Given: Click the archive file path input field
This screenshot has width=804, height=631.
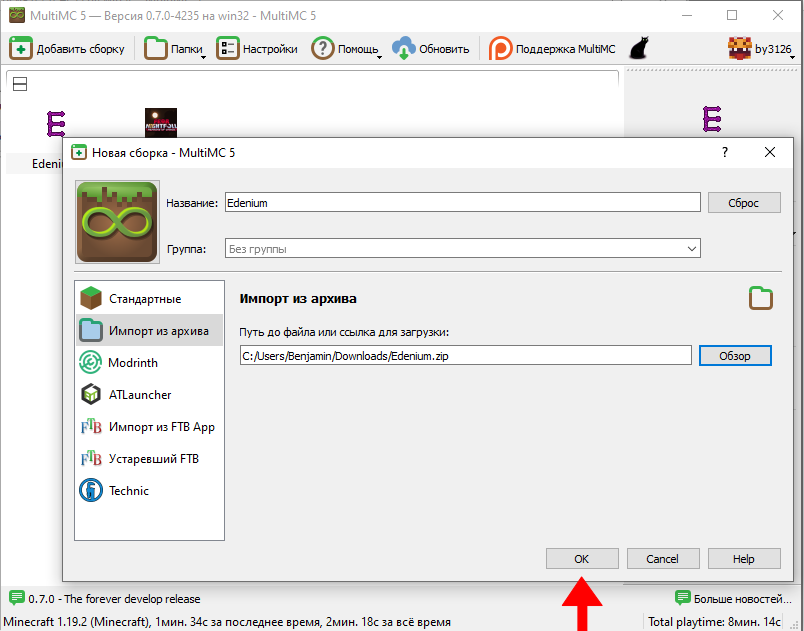Looking at the screenshot, I should 466,356.
